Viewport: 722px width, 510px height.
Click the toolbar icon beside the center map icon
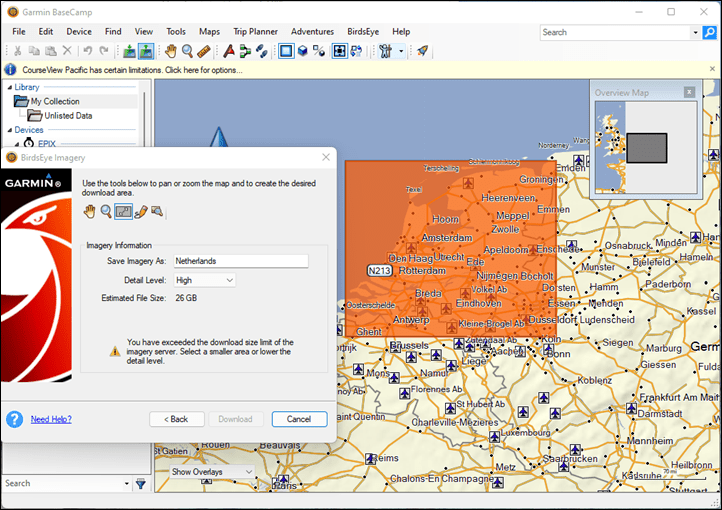356,51
